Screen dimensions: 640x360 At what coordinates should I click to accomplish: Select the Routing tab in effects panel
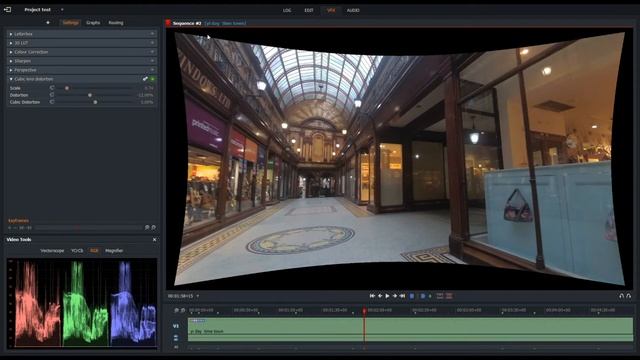[x=116, y=23]
